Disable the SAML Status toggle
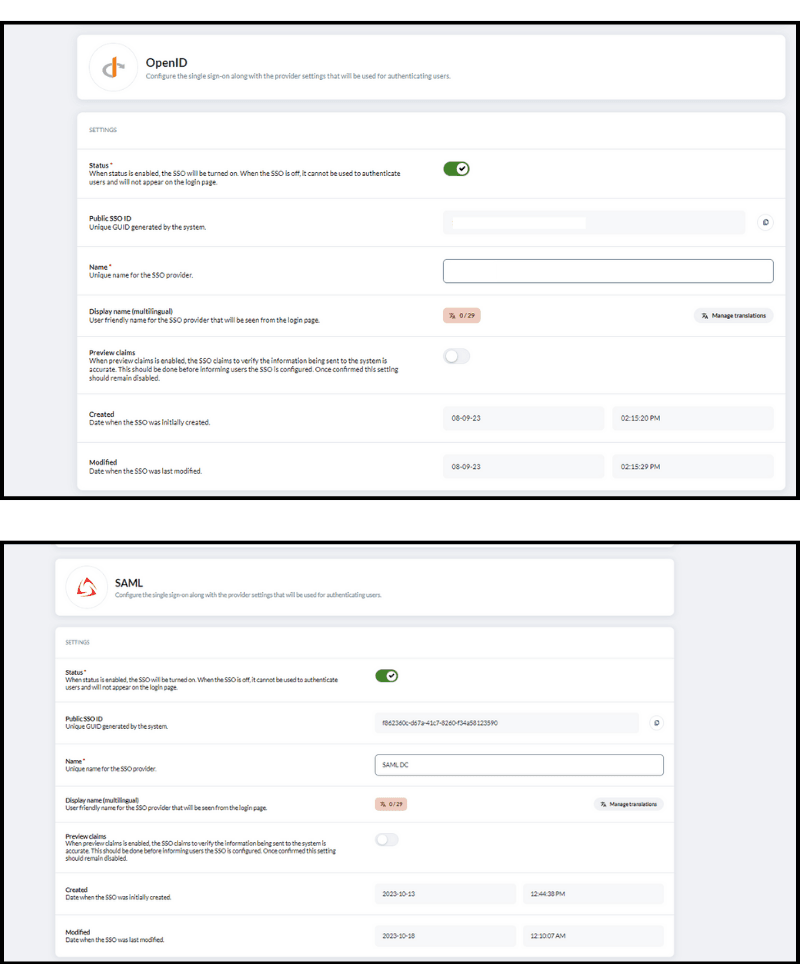The height and width of the screenshot is (964, 800). point(387,676)
